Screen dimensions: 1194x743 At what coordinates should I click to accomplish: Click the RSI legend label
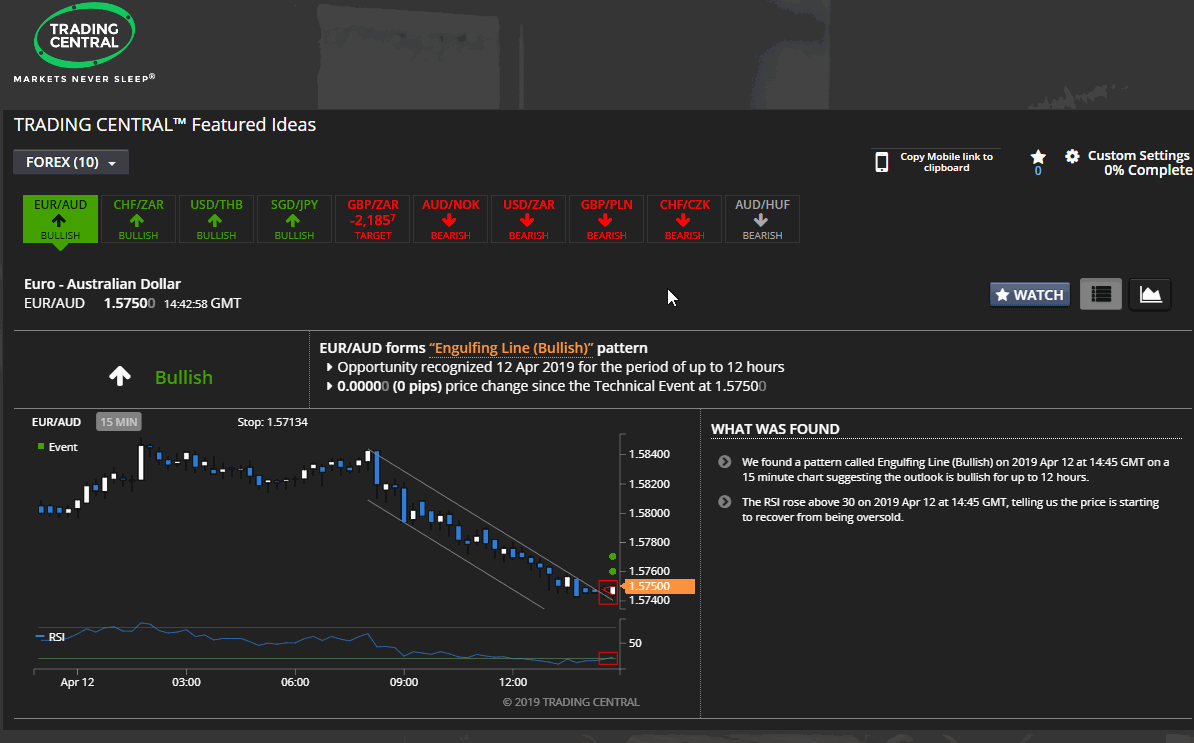click(56, 637)
